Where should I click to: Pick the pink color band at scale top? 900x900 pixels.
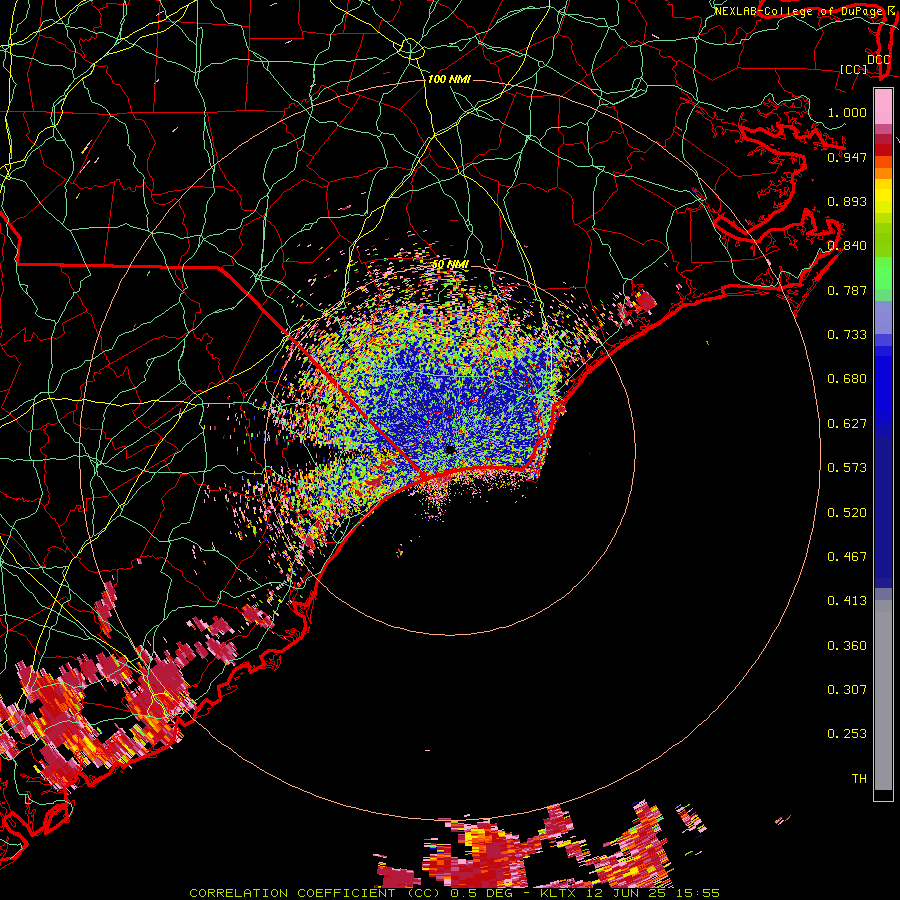pos(883,107)
